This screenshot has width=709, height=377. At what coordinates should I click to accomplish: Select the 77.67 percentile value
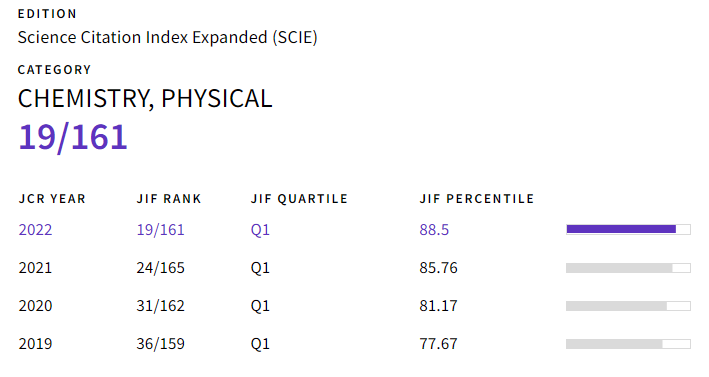pos(438,344)
